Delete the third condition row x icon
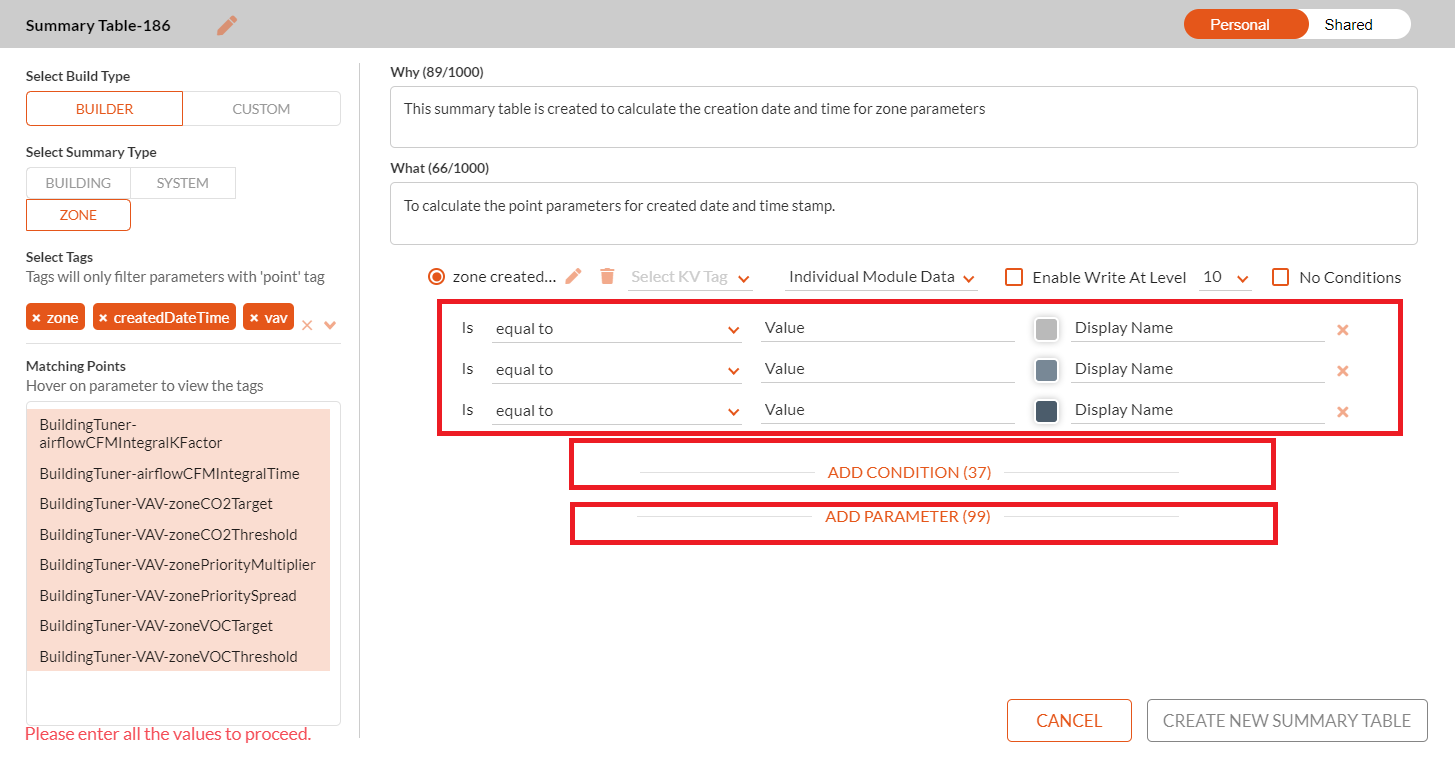This screenshot has height=766, width=1455. 1343,411
